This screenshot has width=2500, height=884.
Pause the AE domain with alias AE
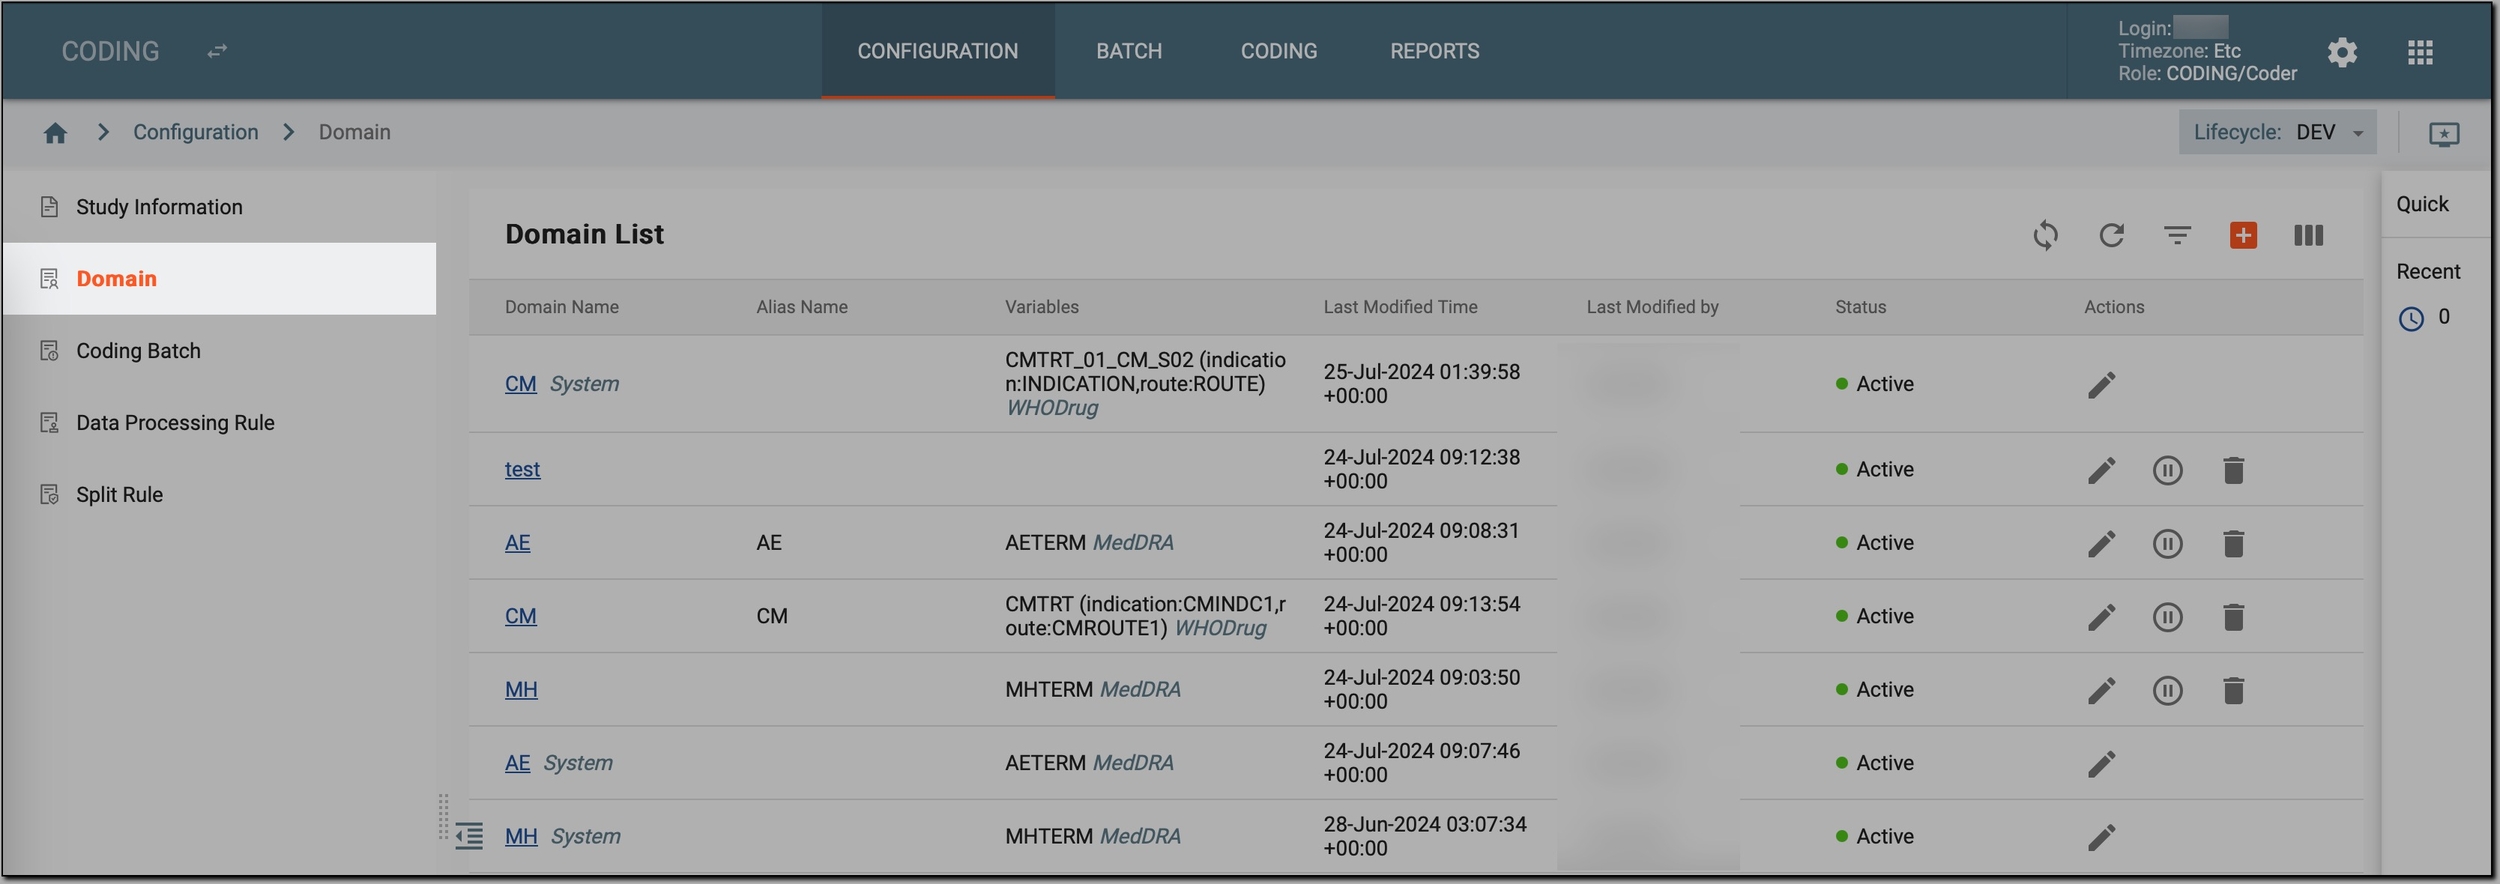point(2167,543)
